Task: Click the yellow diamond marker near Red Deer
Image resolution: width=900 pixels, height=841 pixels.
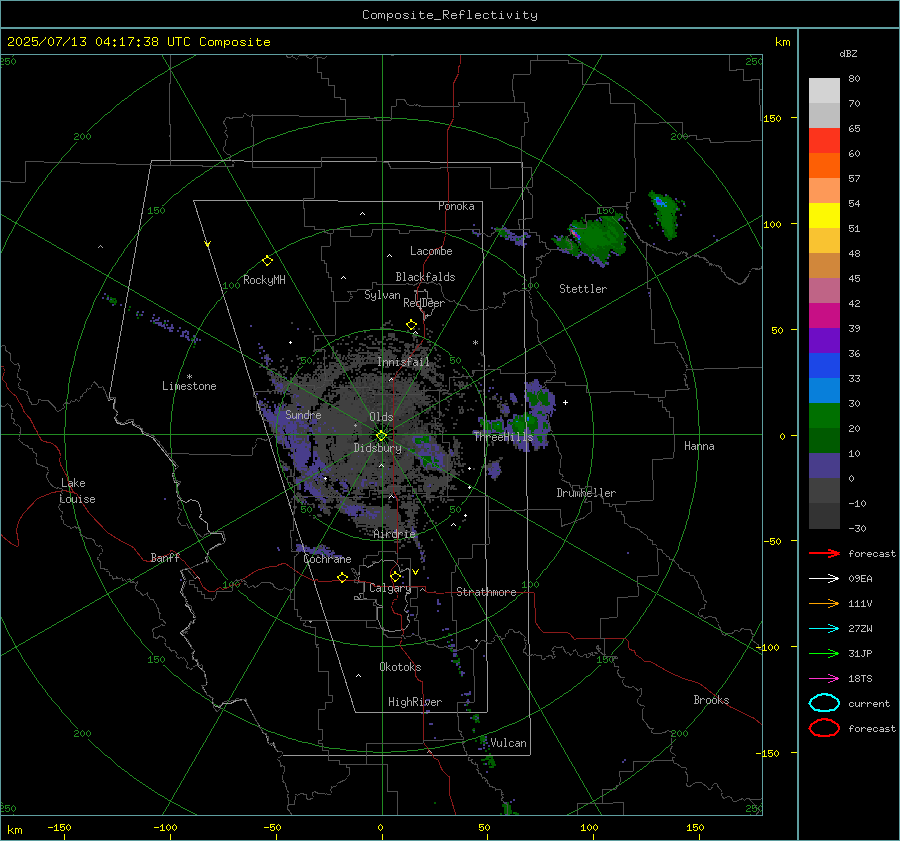Action: click(411, 324)
